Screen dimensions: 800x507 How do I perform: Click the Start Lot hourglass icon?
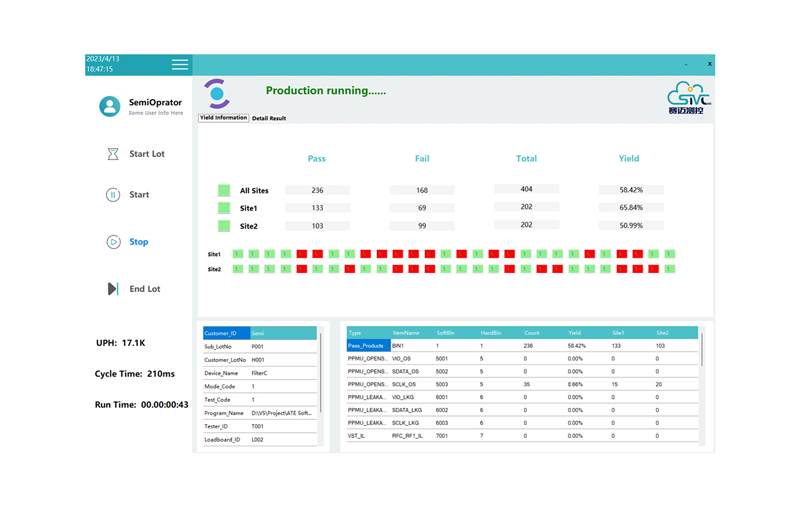tap(113, 154)
